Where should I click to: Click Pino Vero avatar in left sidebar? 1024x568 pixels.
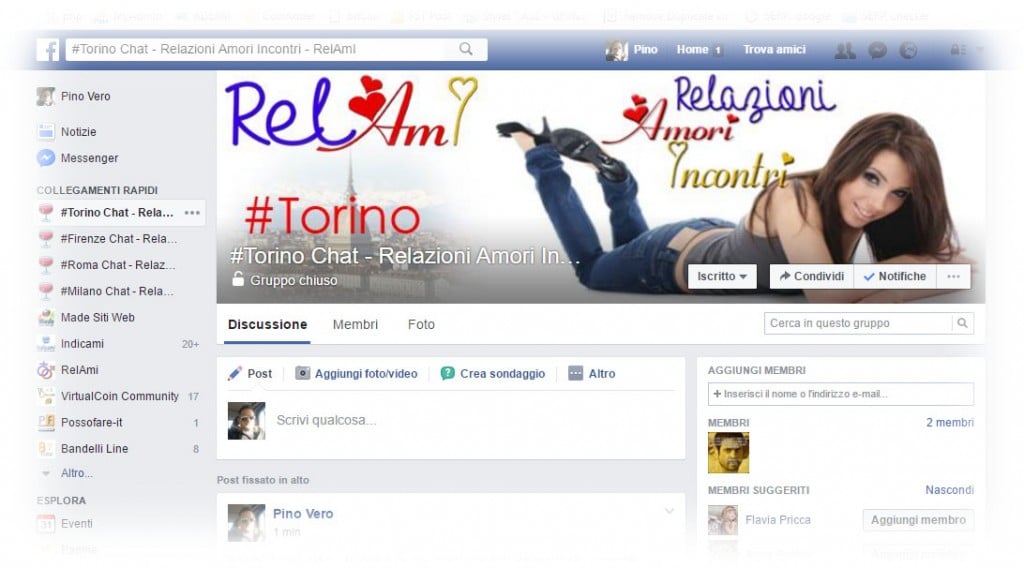click(45, 97)
